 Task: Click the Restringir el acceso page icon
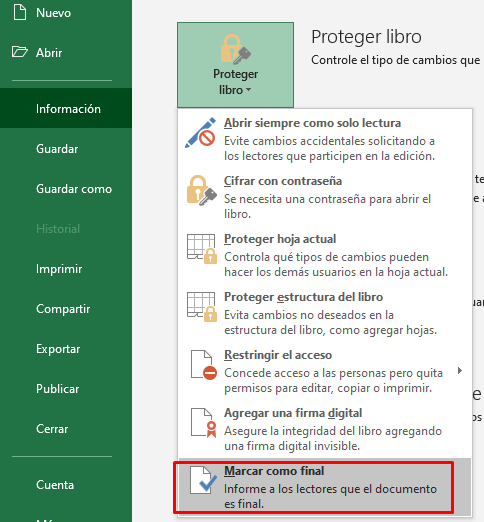203,365
